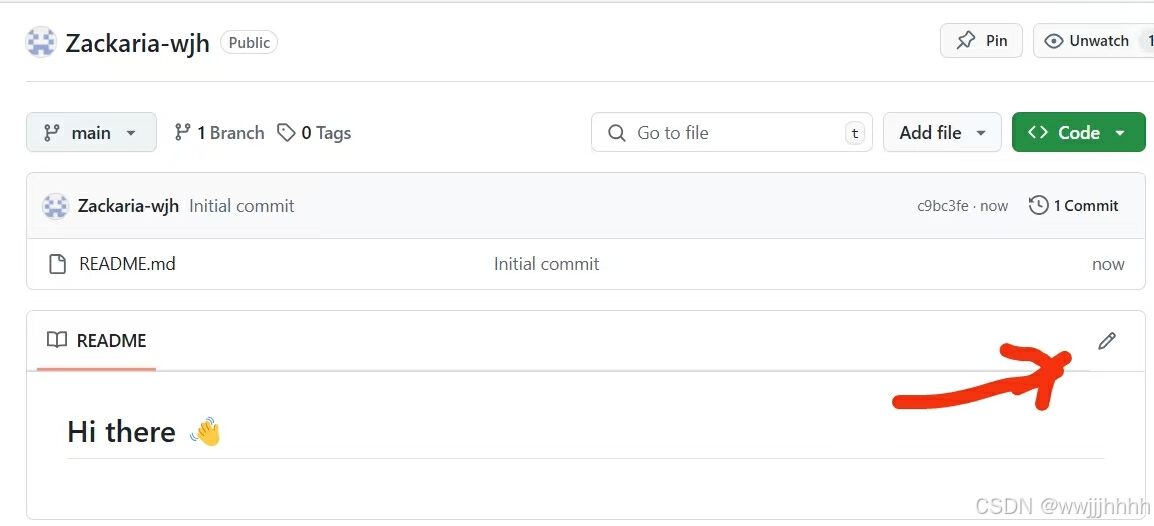
Task: Open the main branch switcher dropdown
Action: coord(91,132)
